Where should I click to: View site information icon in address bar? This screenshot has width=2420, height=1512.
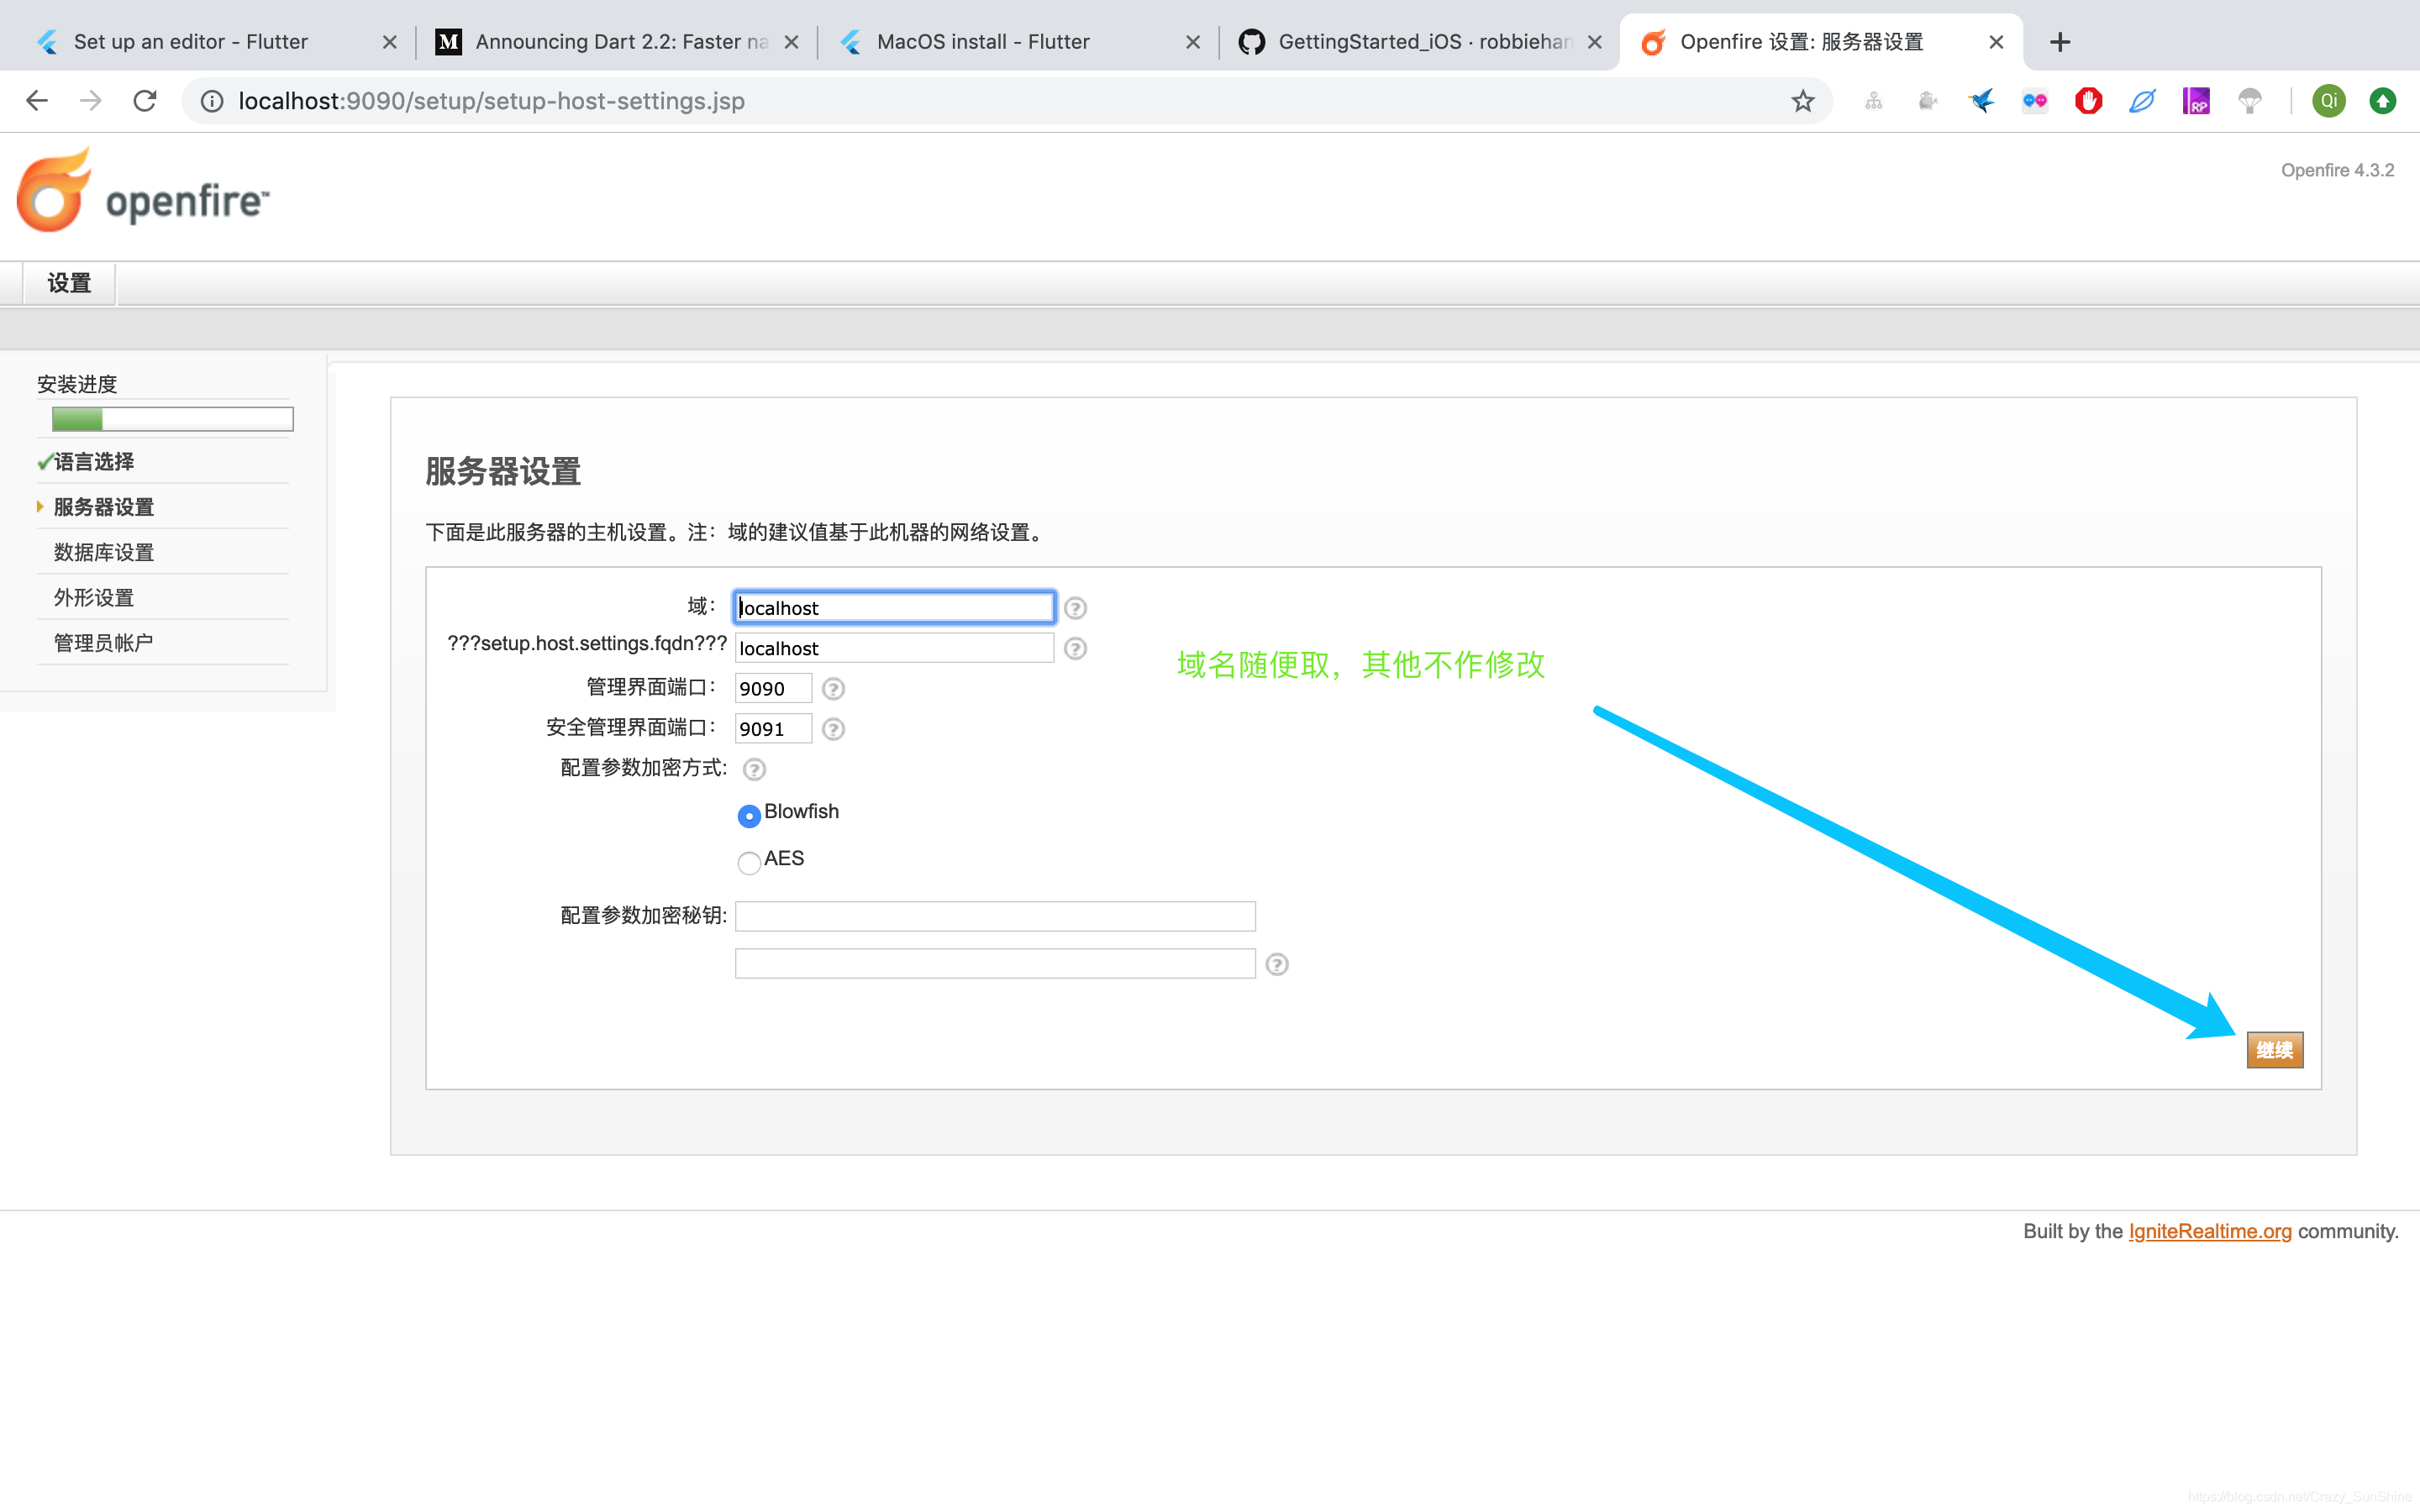coord(212,101)
